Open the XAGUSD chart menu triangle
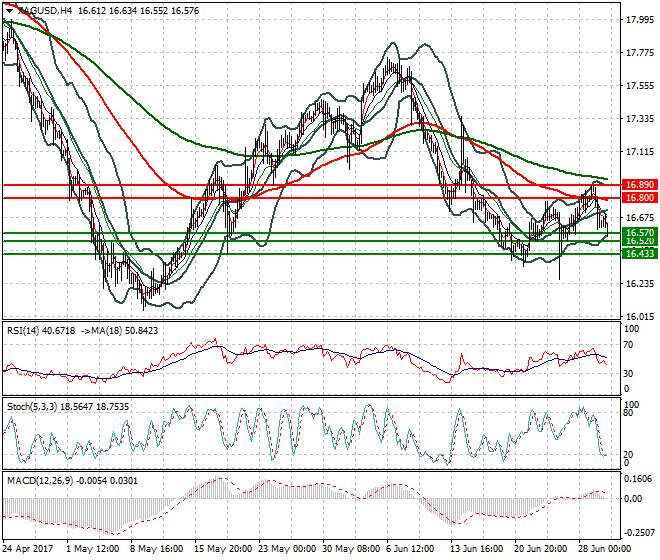Image resolution: width=660 pixels, height=560 pixels. [9, 11]
